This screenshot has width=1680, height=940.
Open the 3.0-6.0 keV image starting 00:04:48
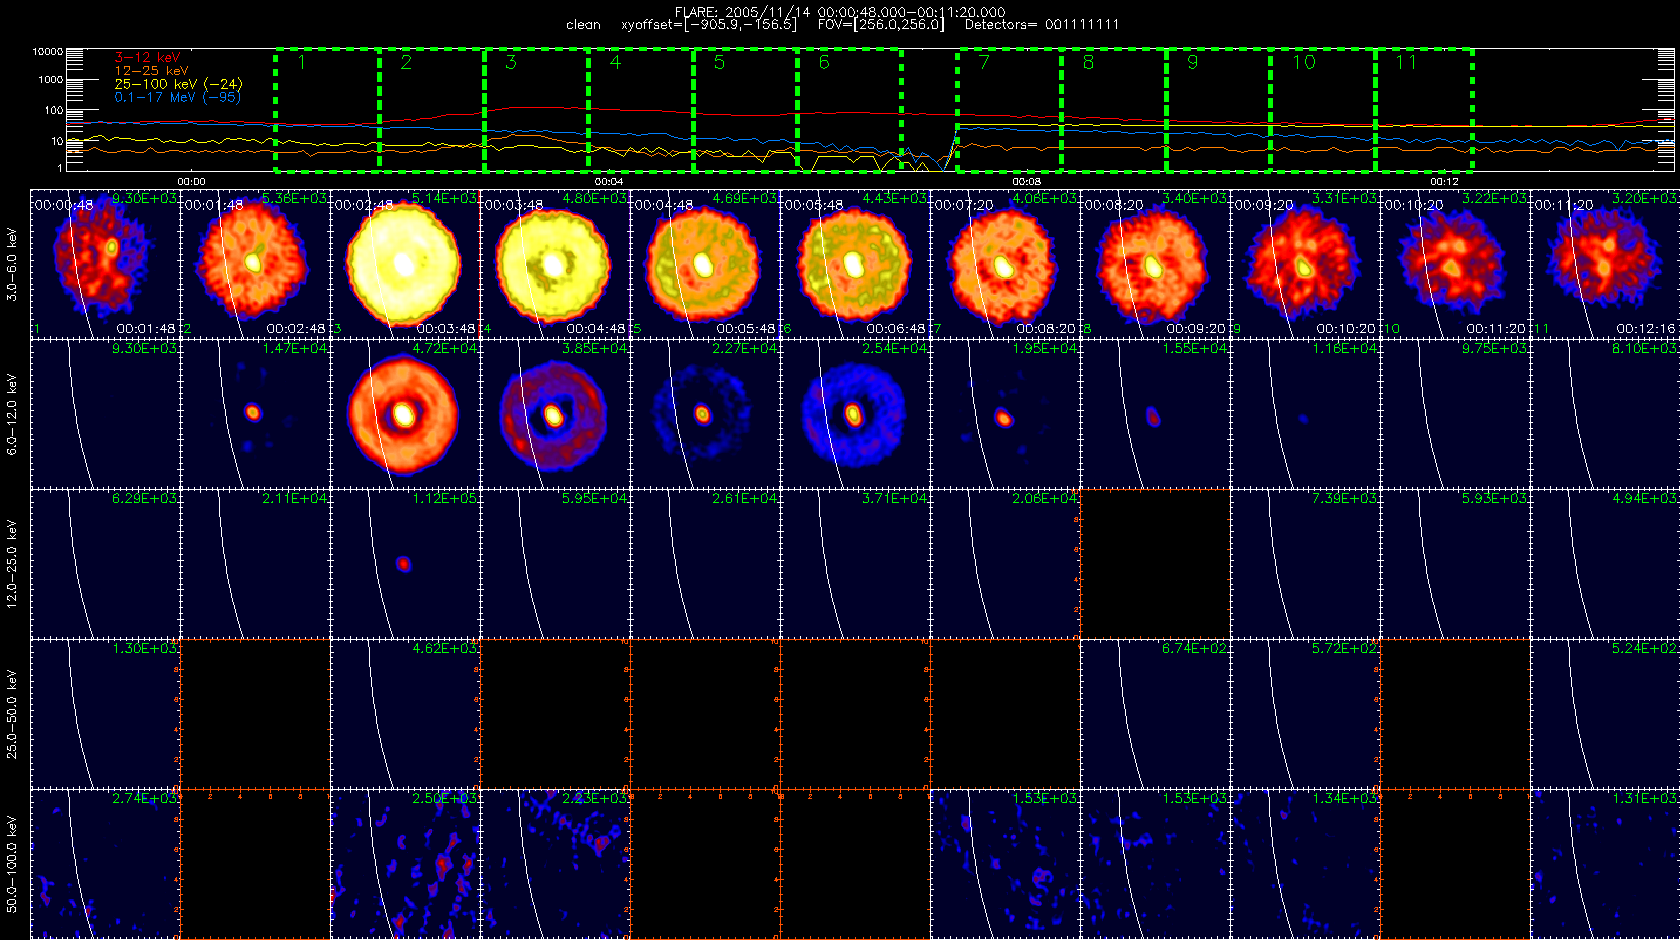click(705, 263)
